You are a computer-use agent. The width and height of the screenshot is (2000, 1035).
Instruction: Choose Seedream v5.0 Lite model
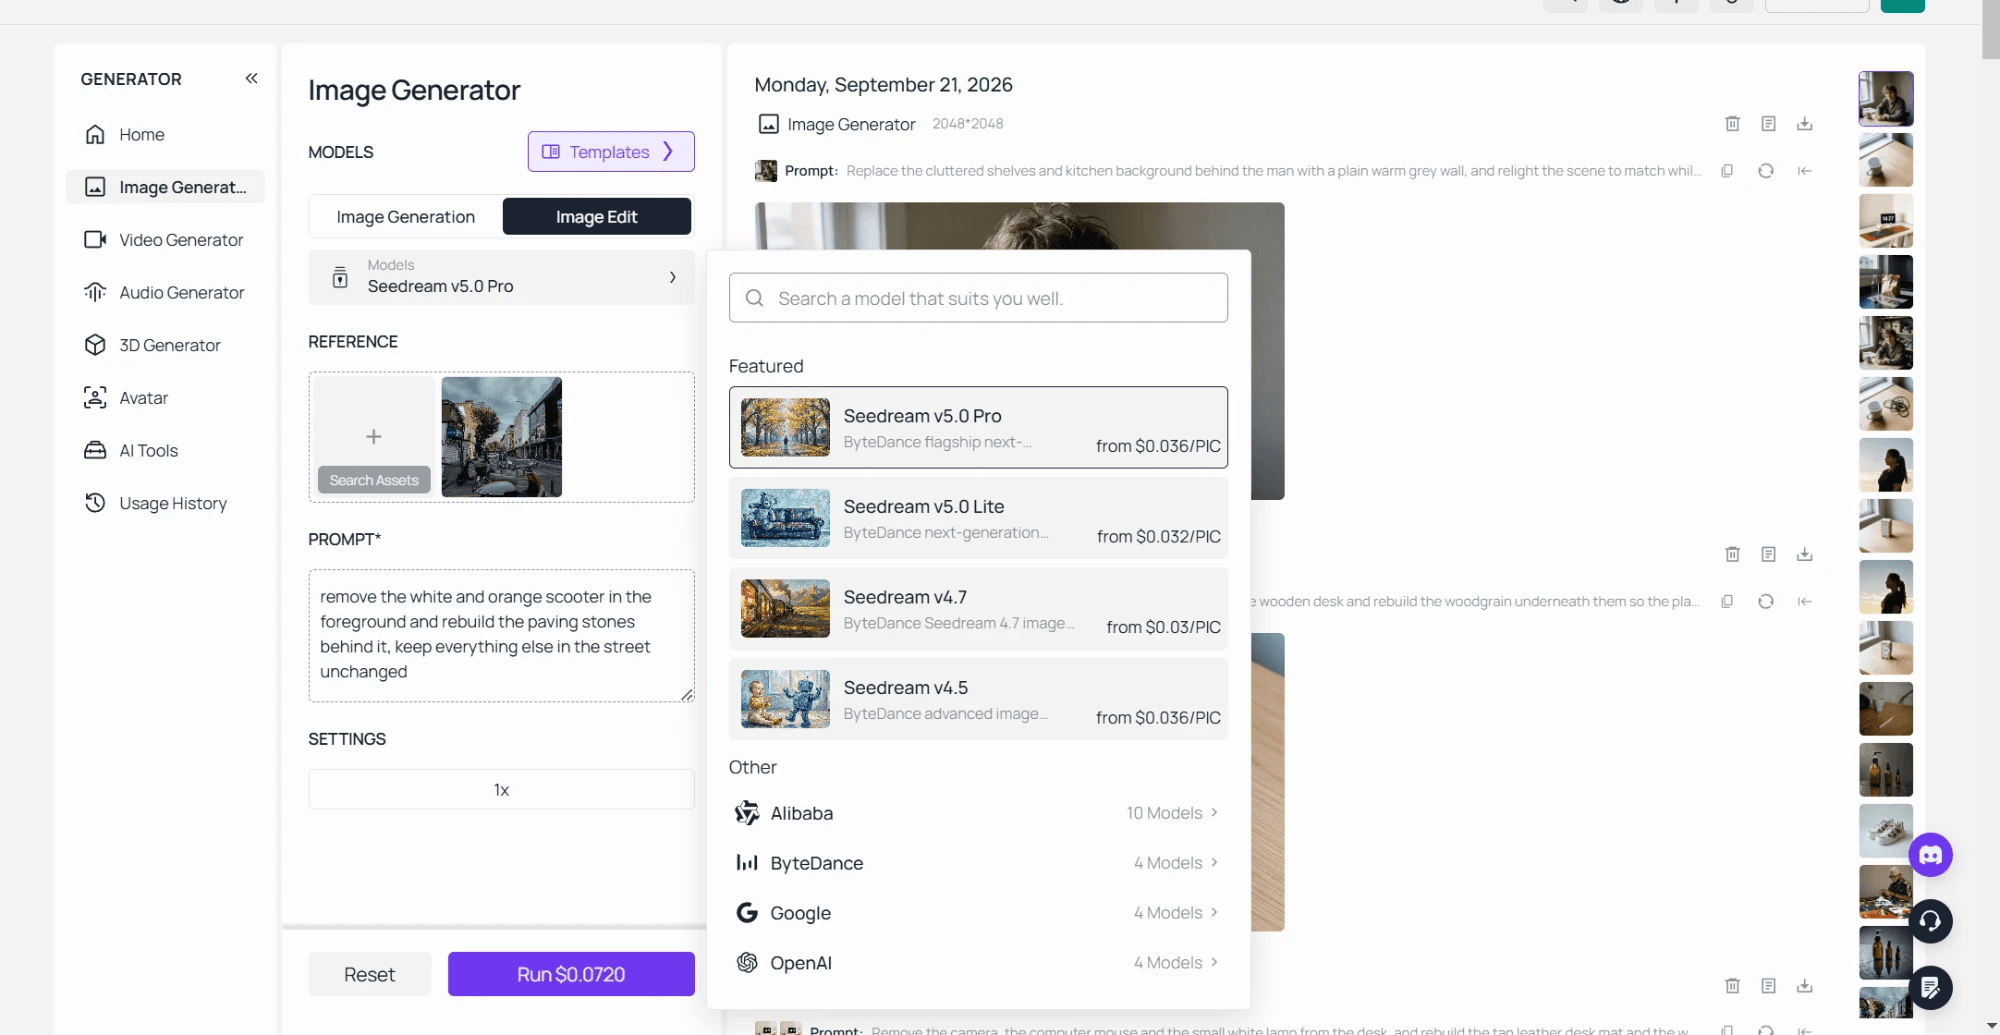(x=978, y=518)
